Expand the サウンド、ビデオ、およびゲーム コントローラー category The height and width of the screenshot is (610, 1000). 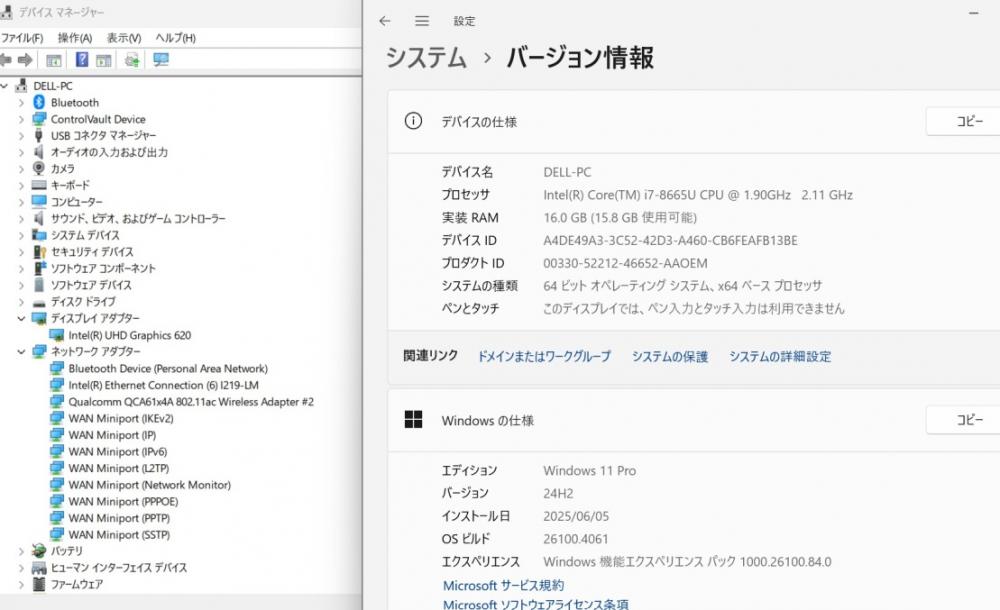[x=21, y=218]
